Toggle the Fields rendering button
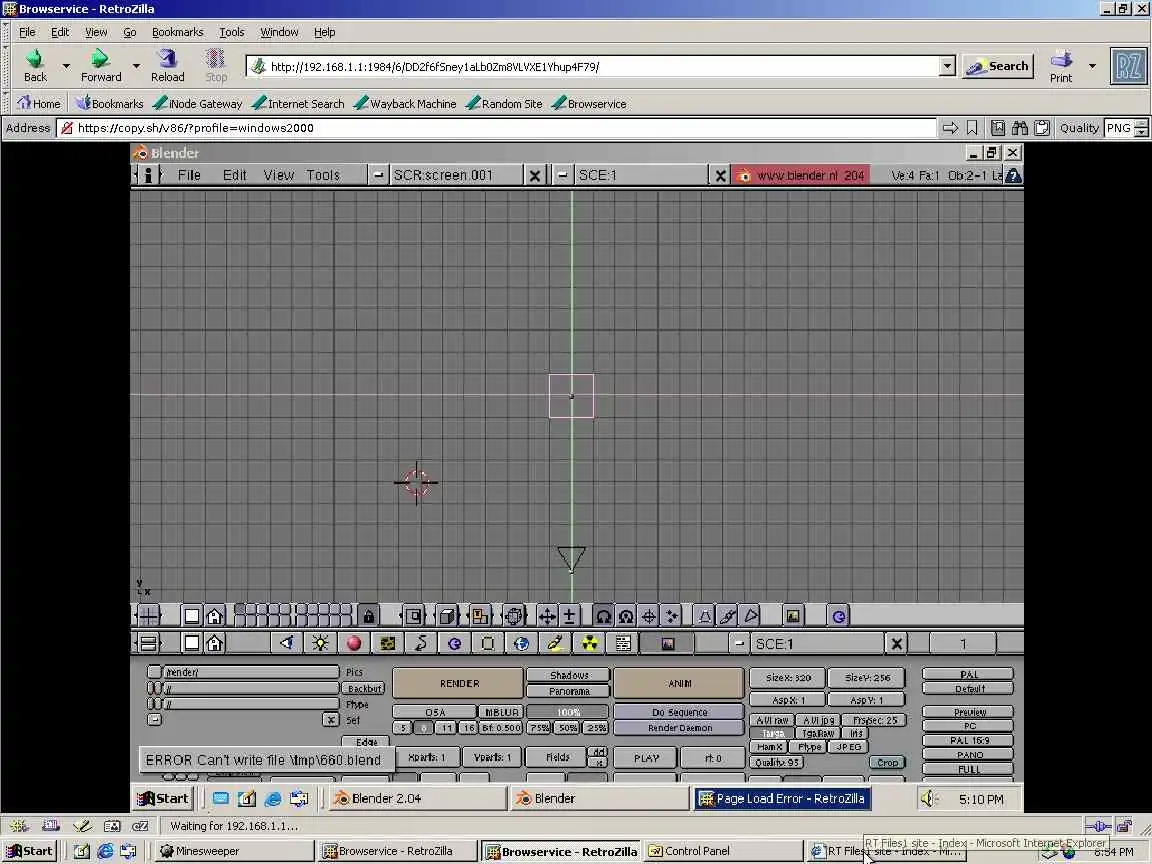The width and height of the screenshot is (1152, 864). coord(558,757)
